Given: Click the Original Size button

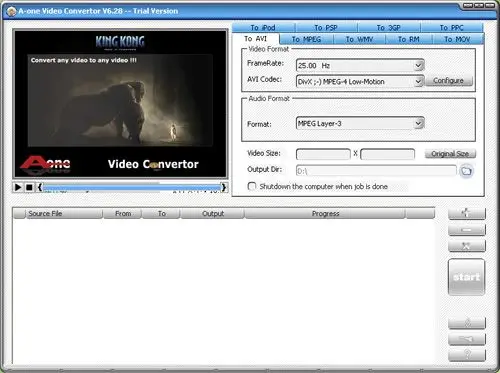Looking at the screenshot, I should tap(450, 154).
